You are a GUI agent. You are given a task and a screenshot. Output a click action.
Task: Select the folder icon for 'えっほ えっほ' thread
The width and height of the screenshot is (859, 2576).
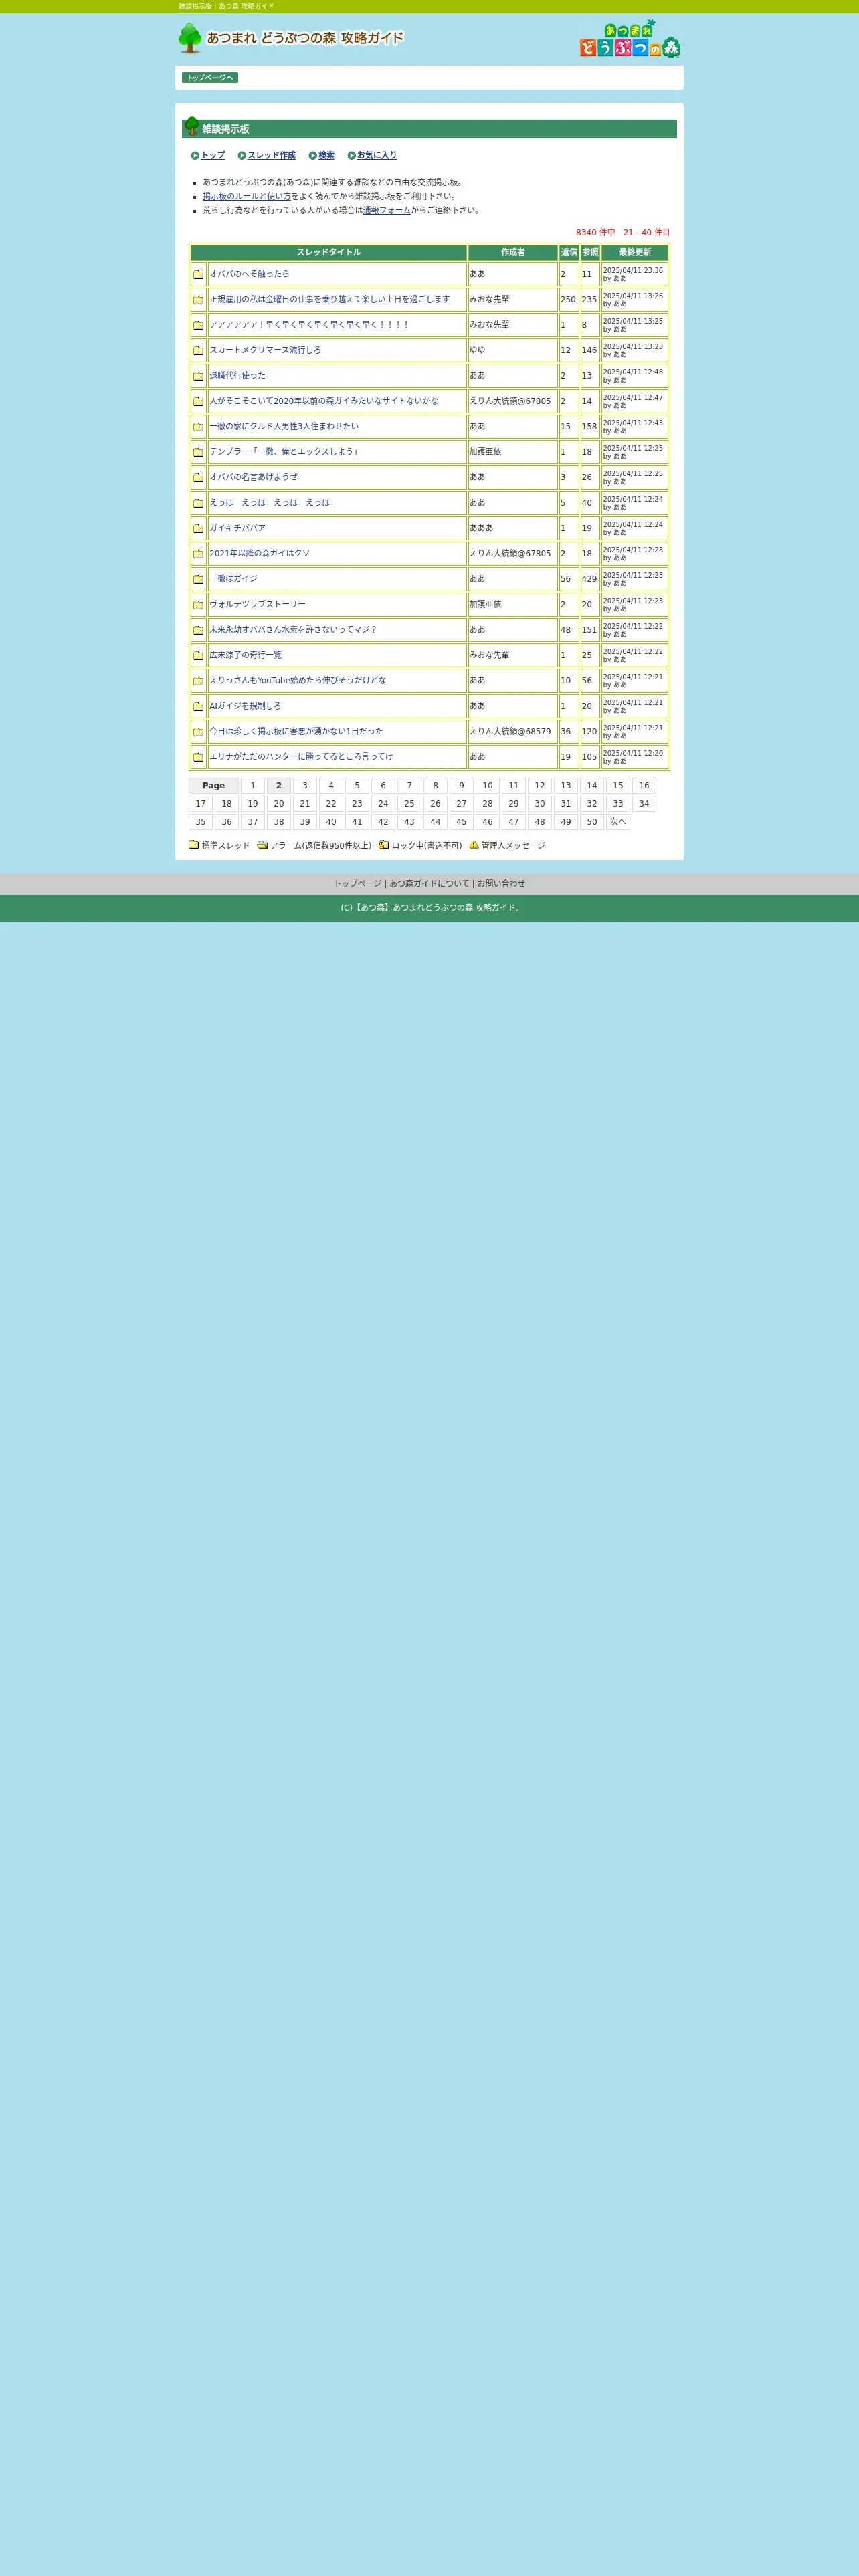(198, 503)
